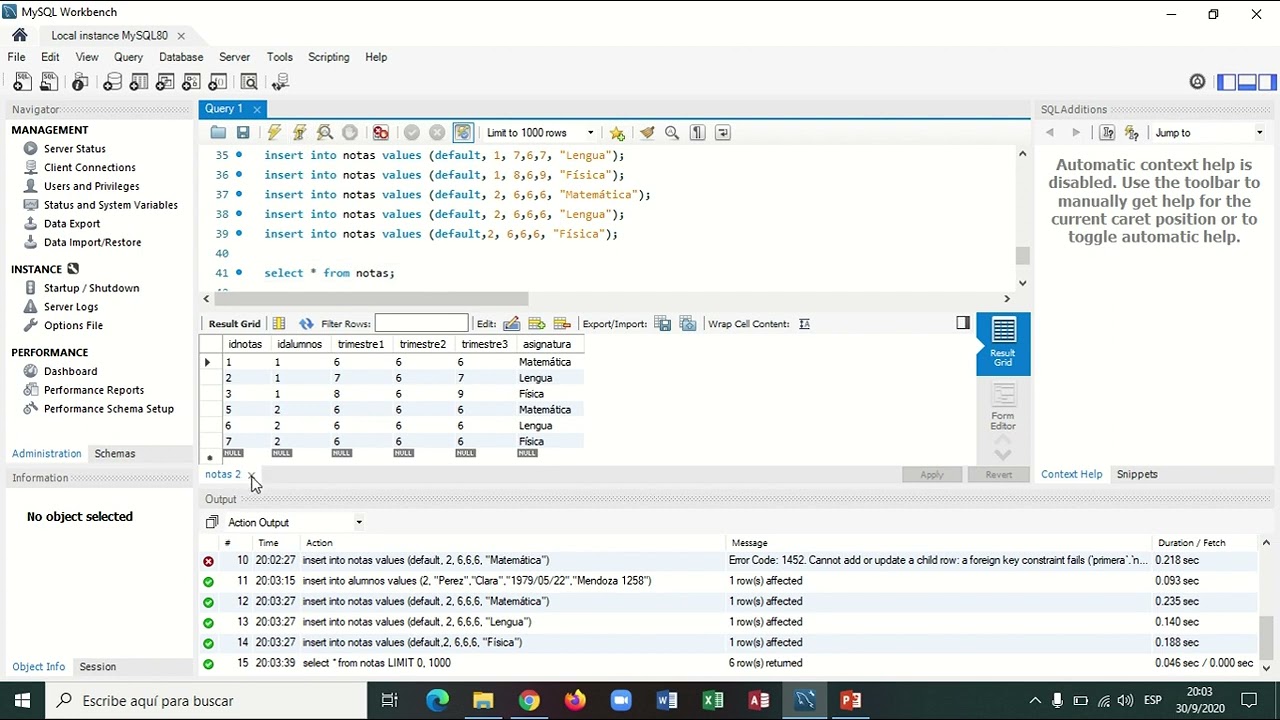
Task: Stop query execution hand icon
Action: pos(349,132)
